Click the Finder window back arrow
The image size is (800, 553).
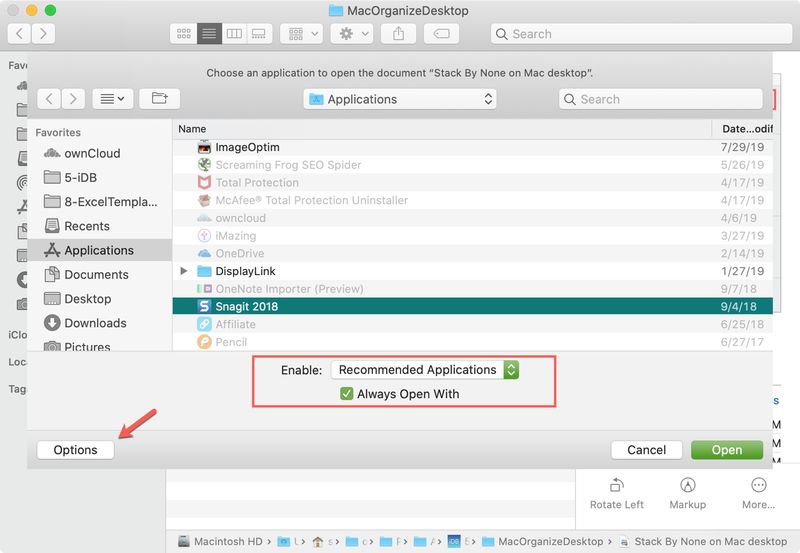19,34
